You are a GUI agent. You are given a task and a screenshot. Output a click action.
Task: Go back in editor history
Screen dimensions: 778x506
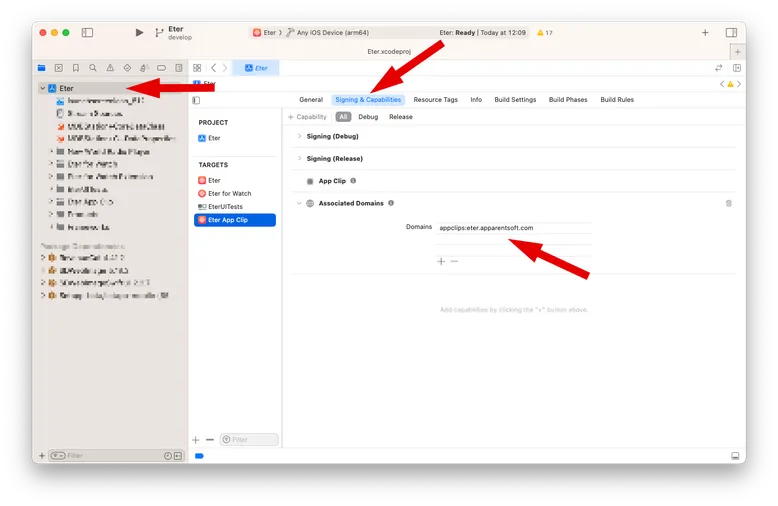click(x=213, y=68)
